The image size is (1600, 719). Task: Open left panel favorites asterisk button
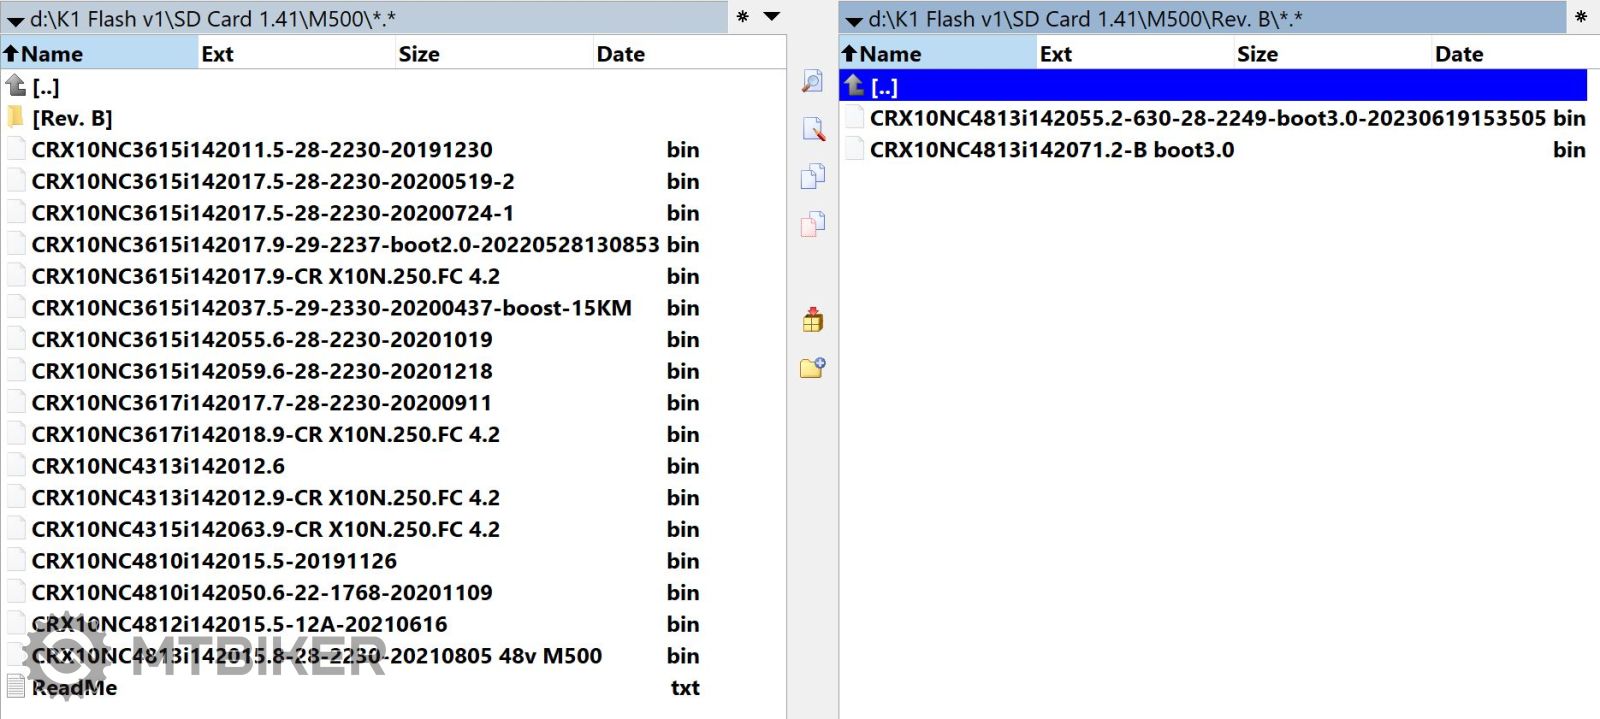pos(742,17)
